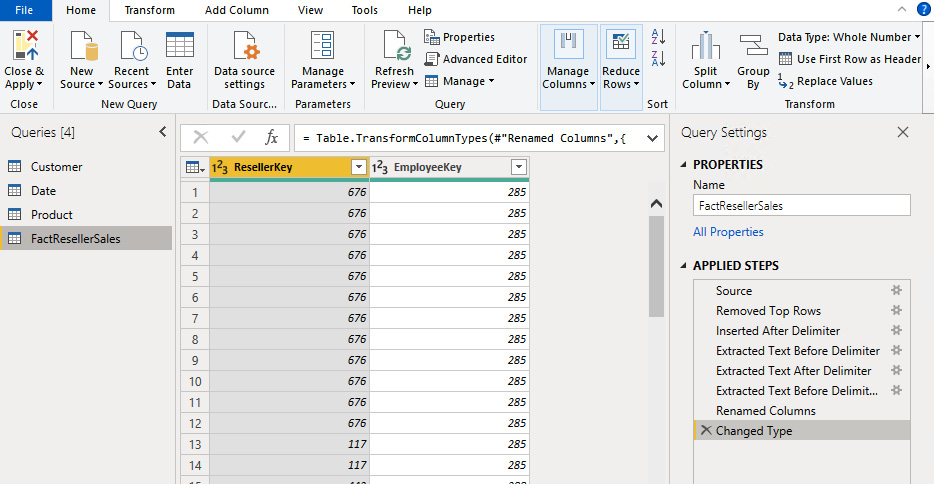The height and width of the screenshot is (484, 934).
Task: Click the Close & Apply icon
Action: click(x=25, y=45)
